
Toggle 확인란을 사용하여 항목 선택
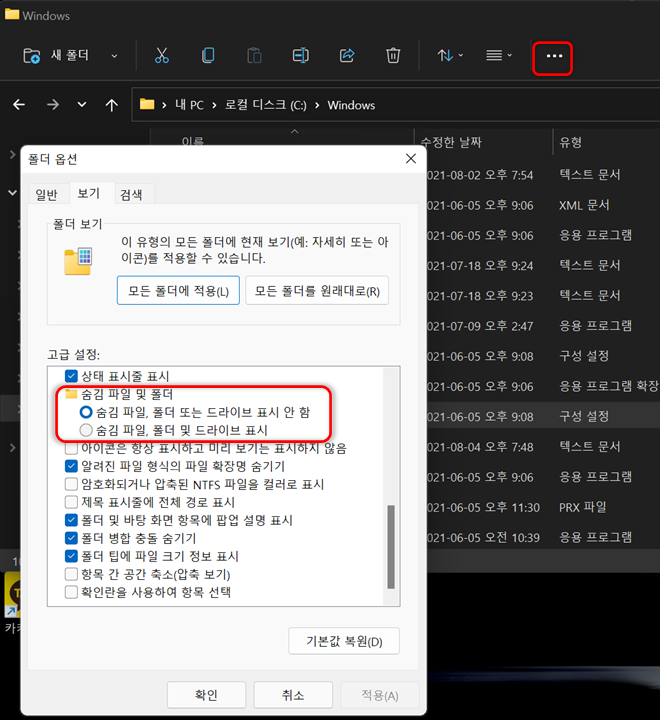pos(71,592)
